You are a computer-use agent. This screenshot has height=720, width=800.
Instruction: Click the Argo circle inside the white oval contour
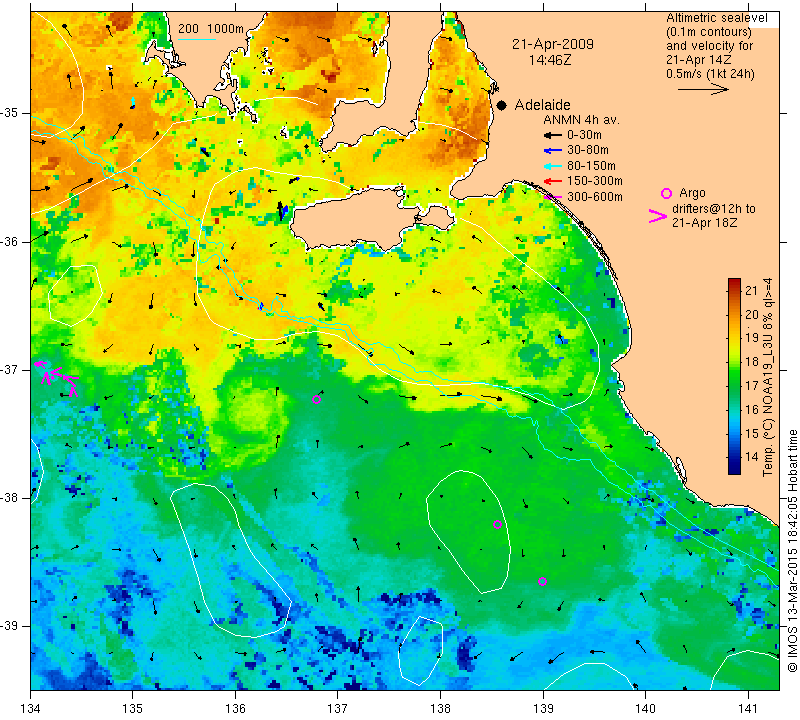(497, 525)
